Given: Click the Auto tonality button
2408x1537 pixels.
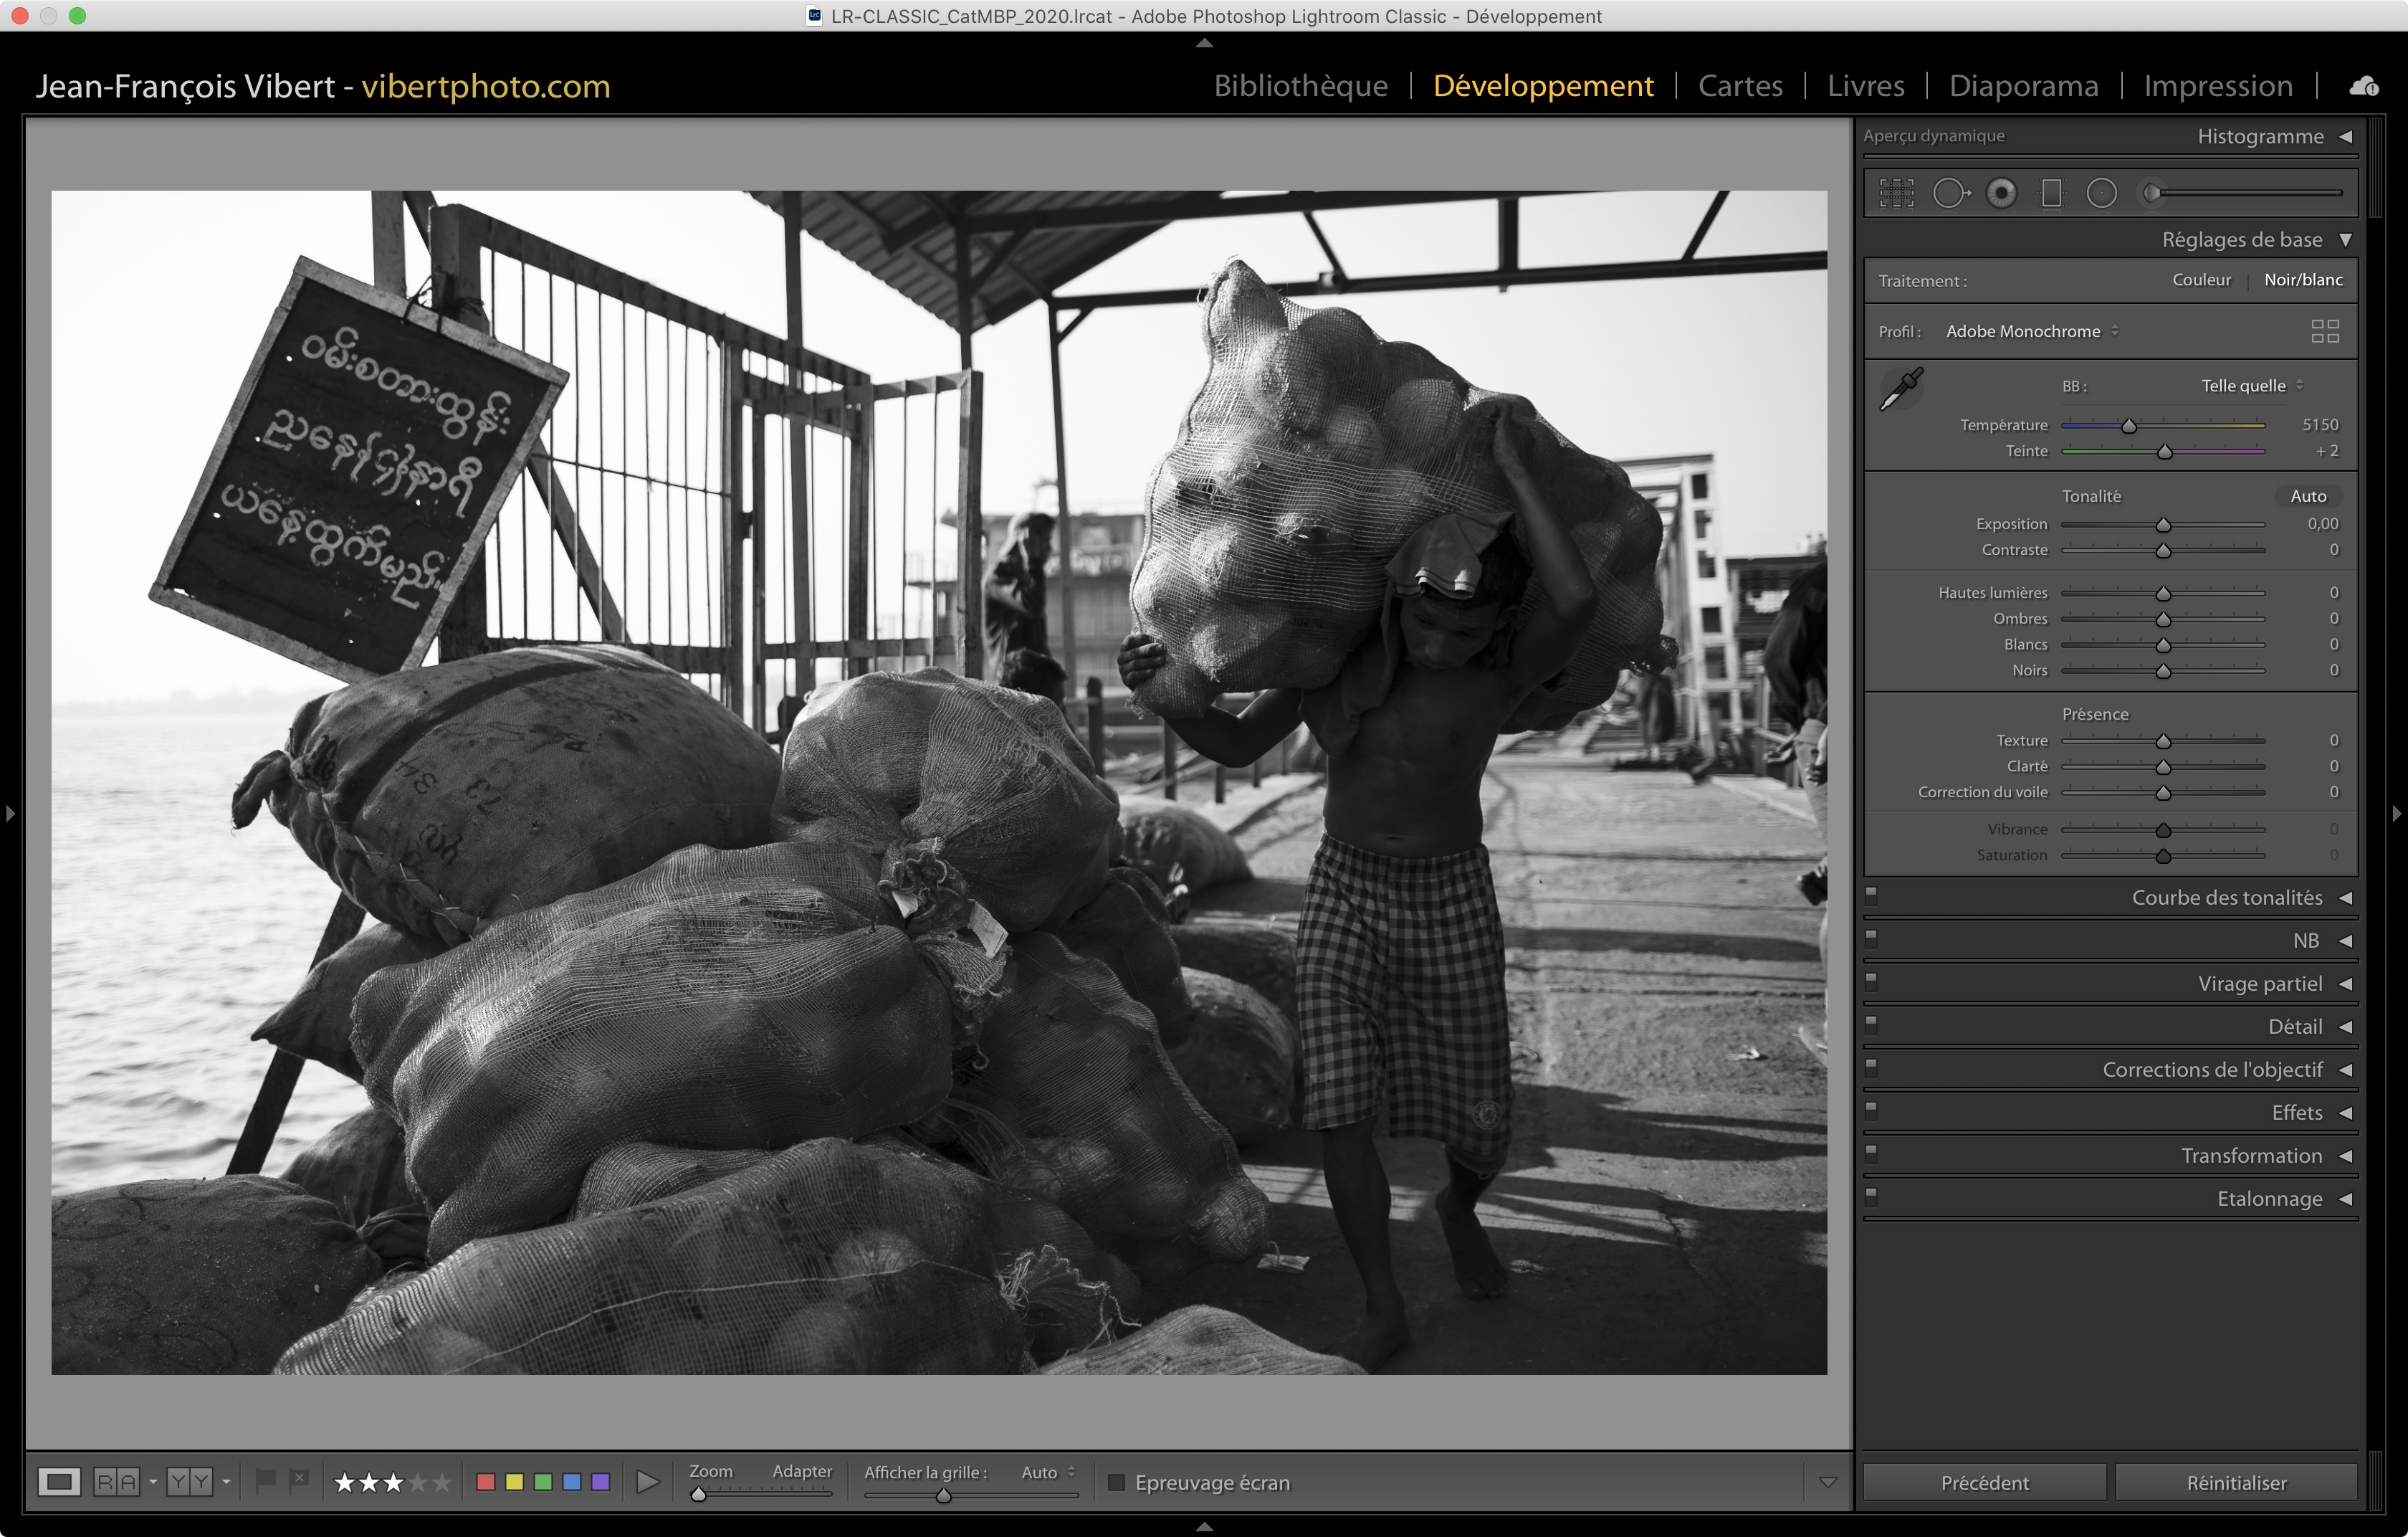Looking at the screenshot, I should click(2307, 496).
